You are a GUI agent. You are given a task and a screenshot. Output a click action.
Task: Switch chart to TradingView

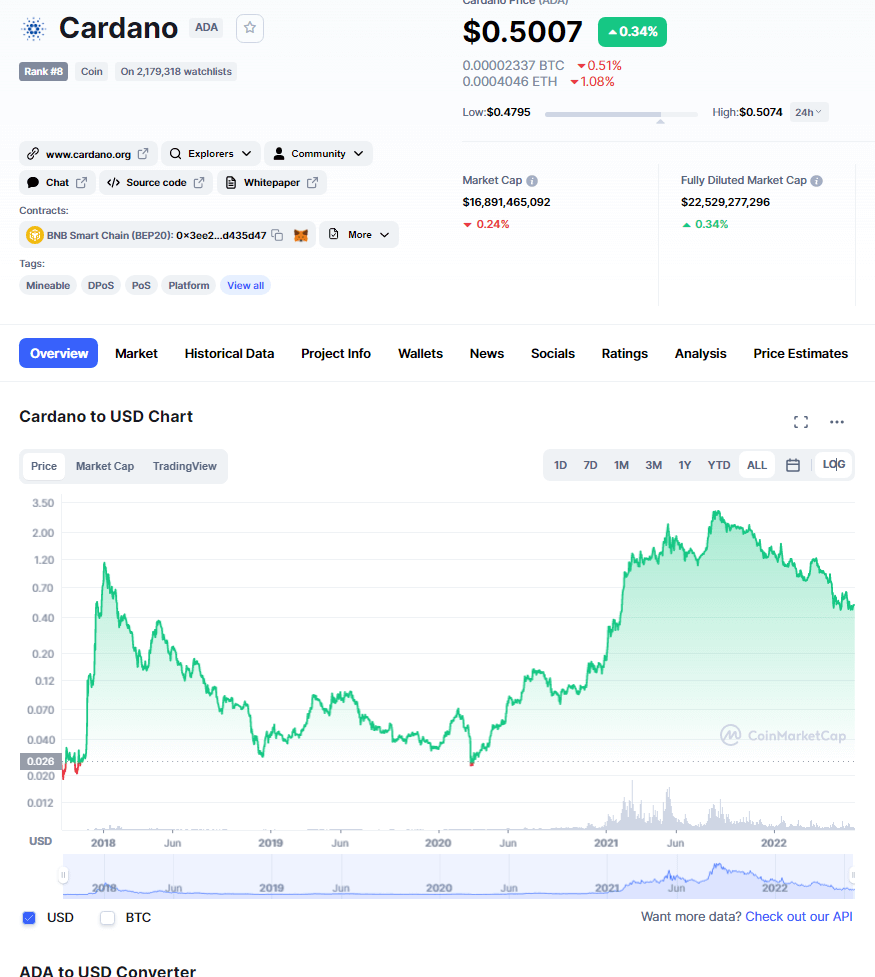point(184,466)
